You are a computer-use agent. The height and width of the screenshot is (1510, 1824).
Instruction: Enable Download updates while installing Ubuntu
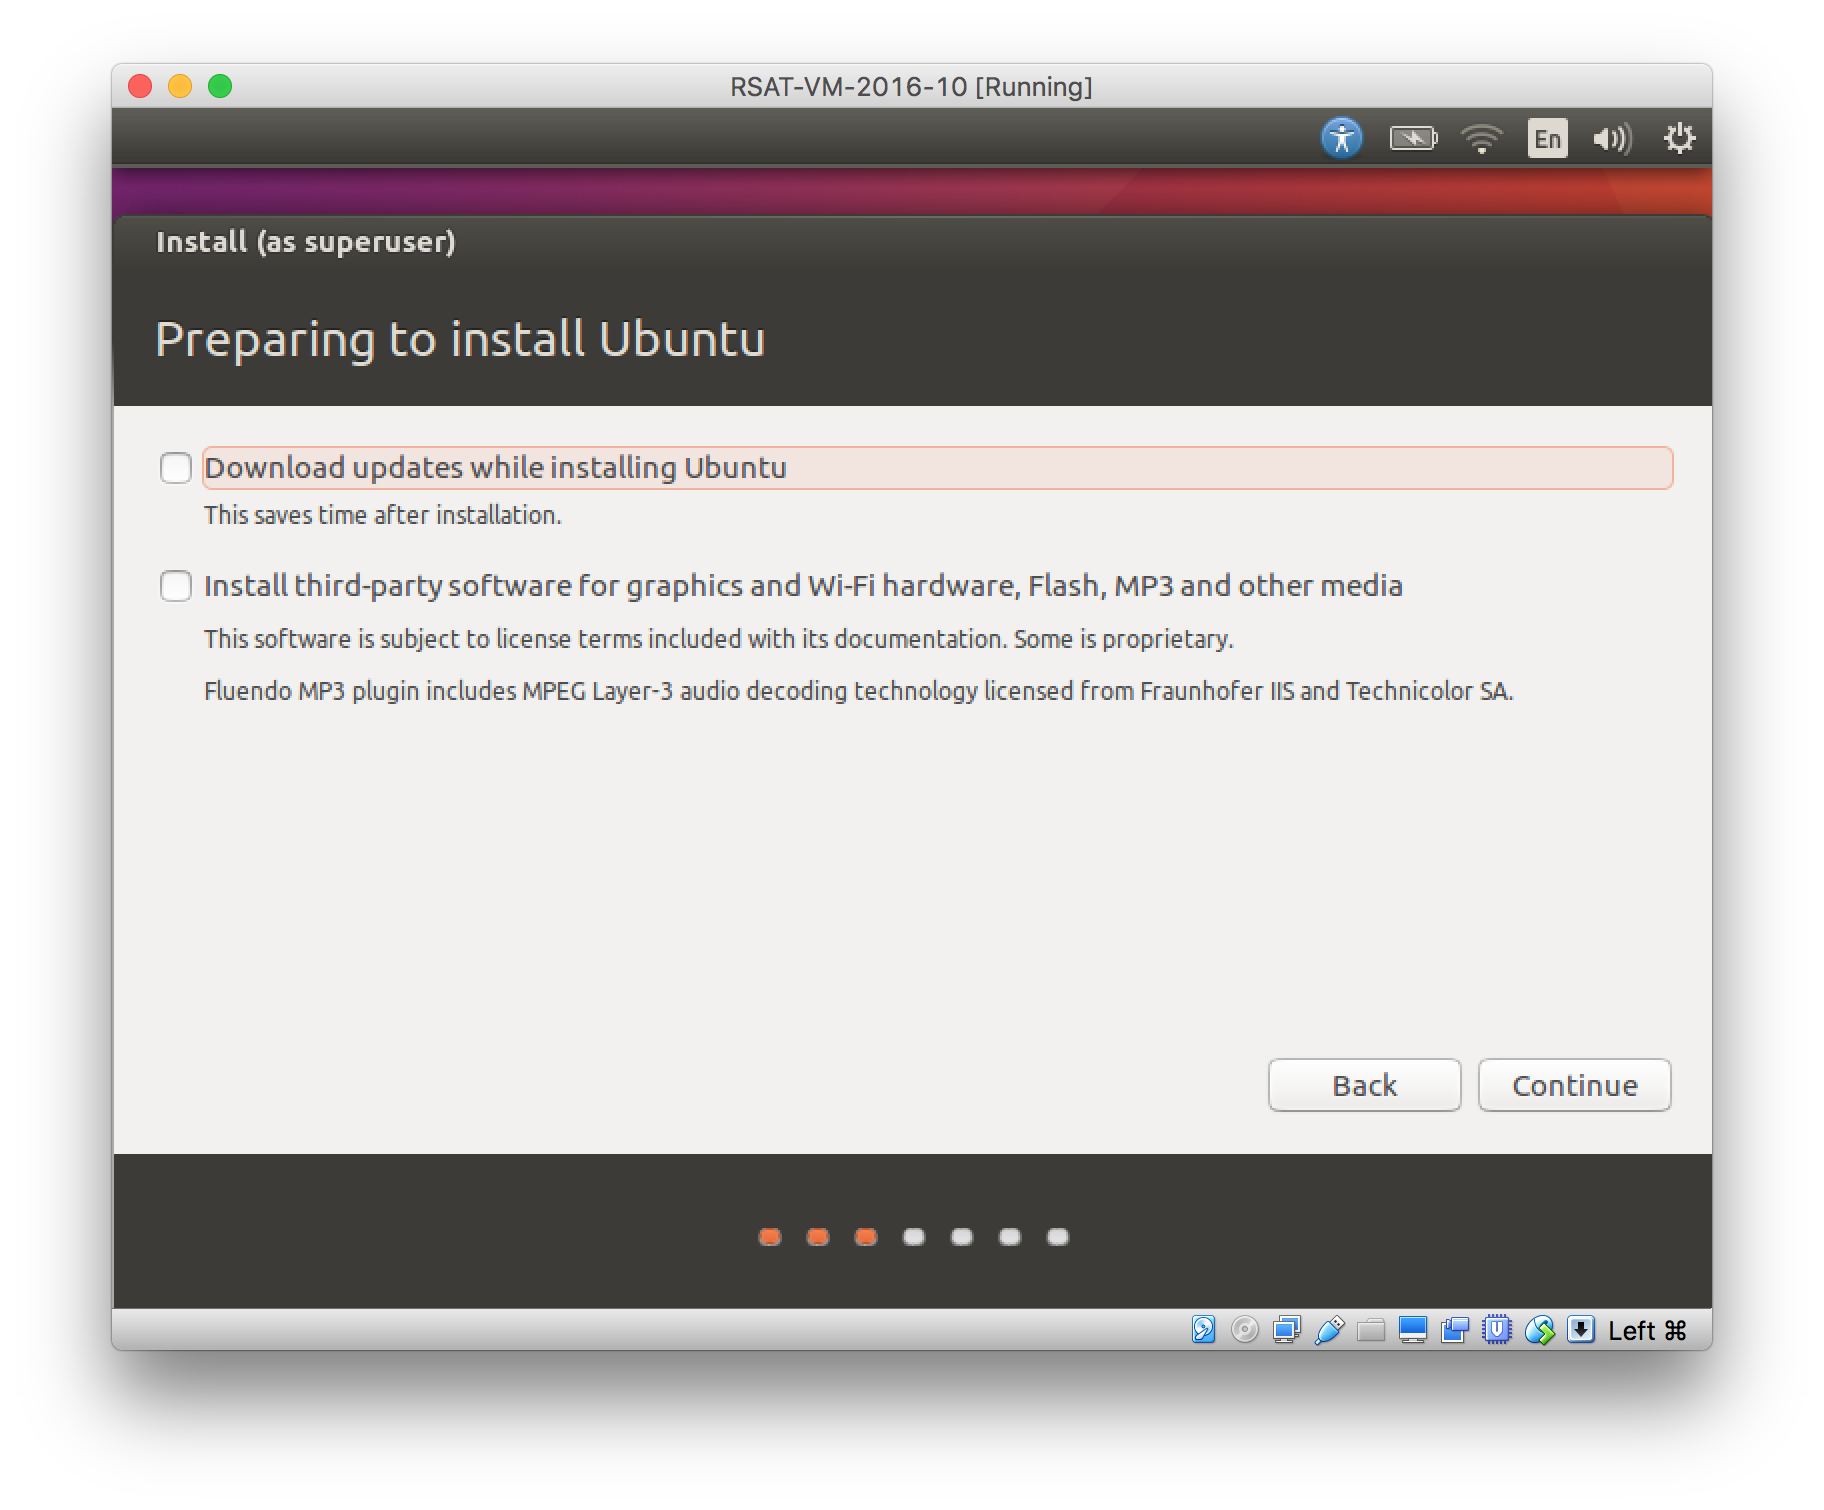point(176,468)
